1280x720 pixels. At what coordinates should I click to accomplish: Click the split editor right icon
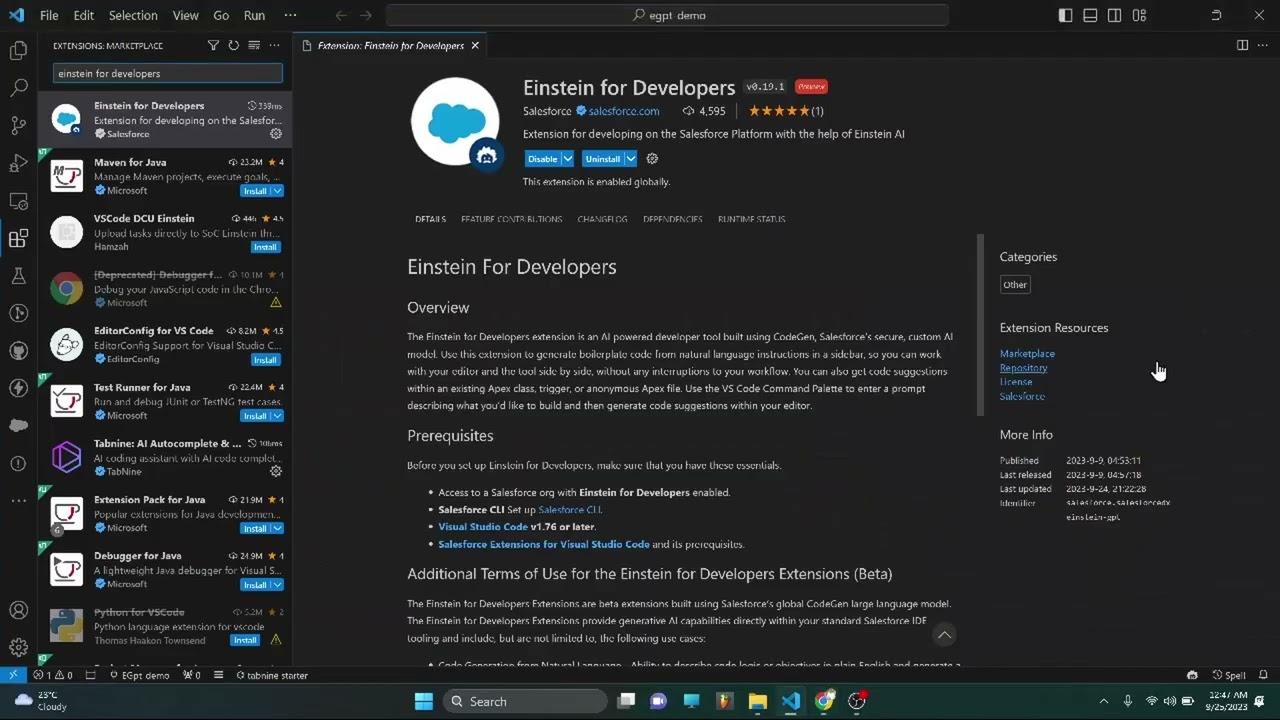point(1242,45)
